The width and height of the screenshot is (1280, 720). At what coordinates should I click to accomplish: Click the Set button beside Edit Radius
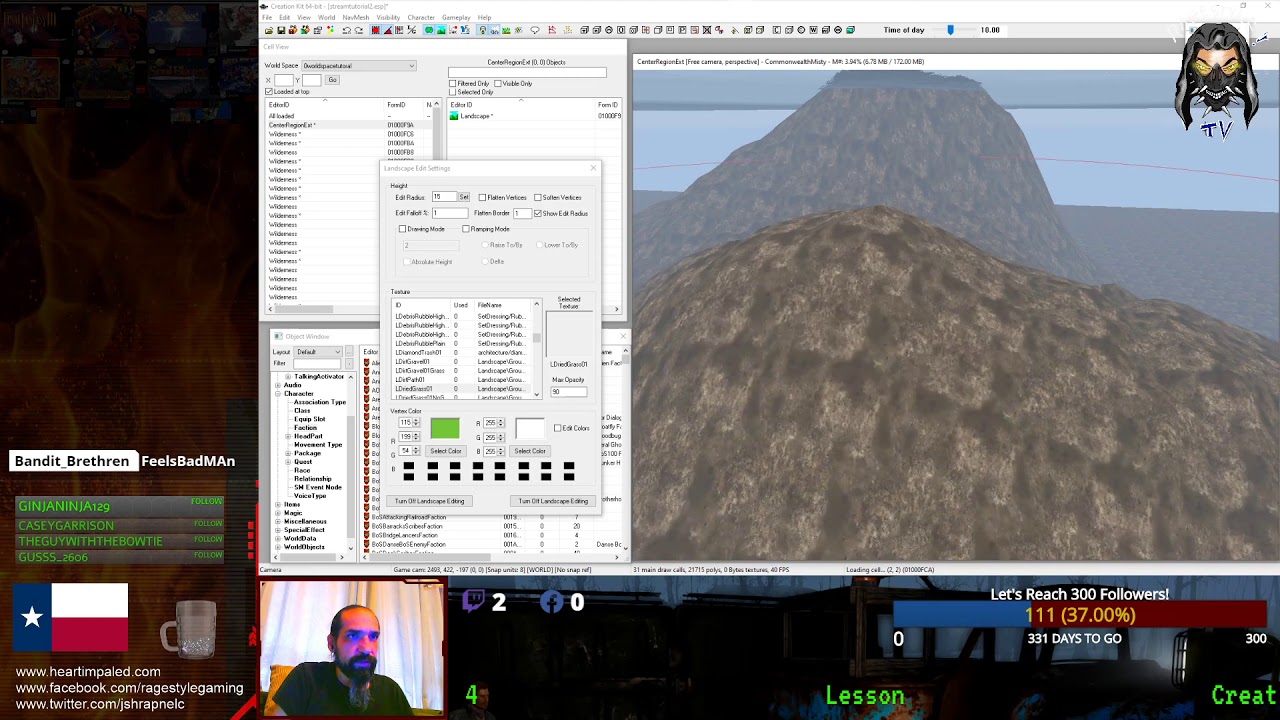coord(464,197)
